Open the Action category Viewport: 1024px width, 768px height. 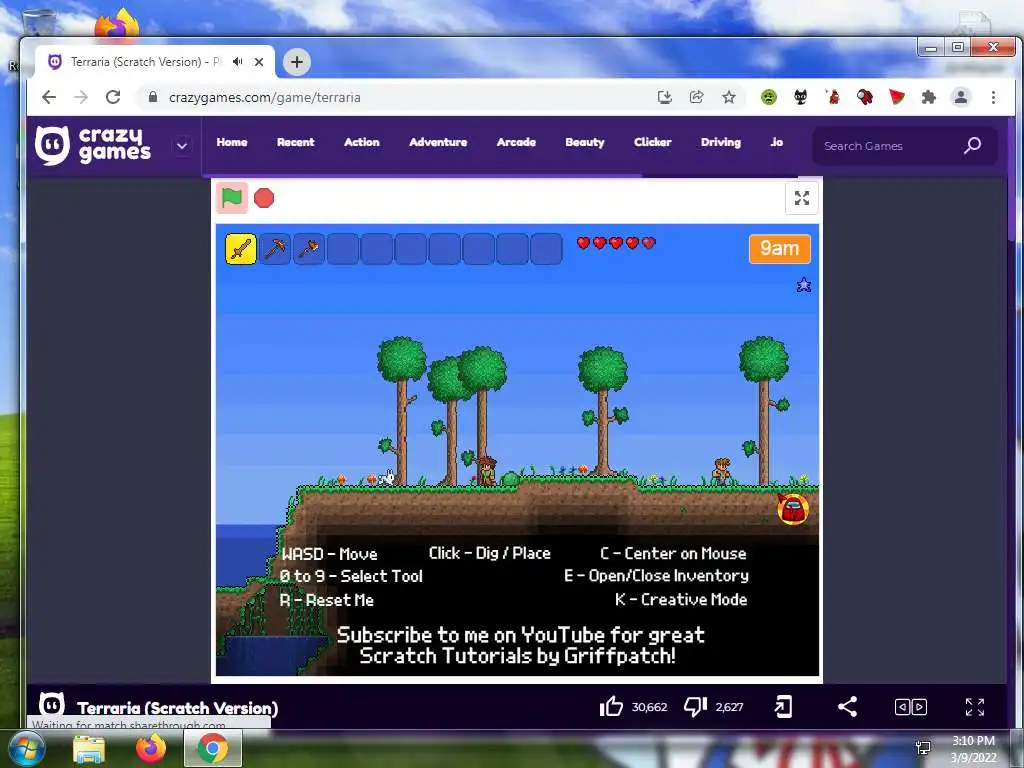[x=362, y=142]
